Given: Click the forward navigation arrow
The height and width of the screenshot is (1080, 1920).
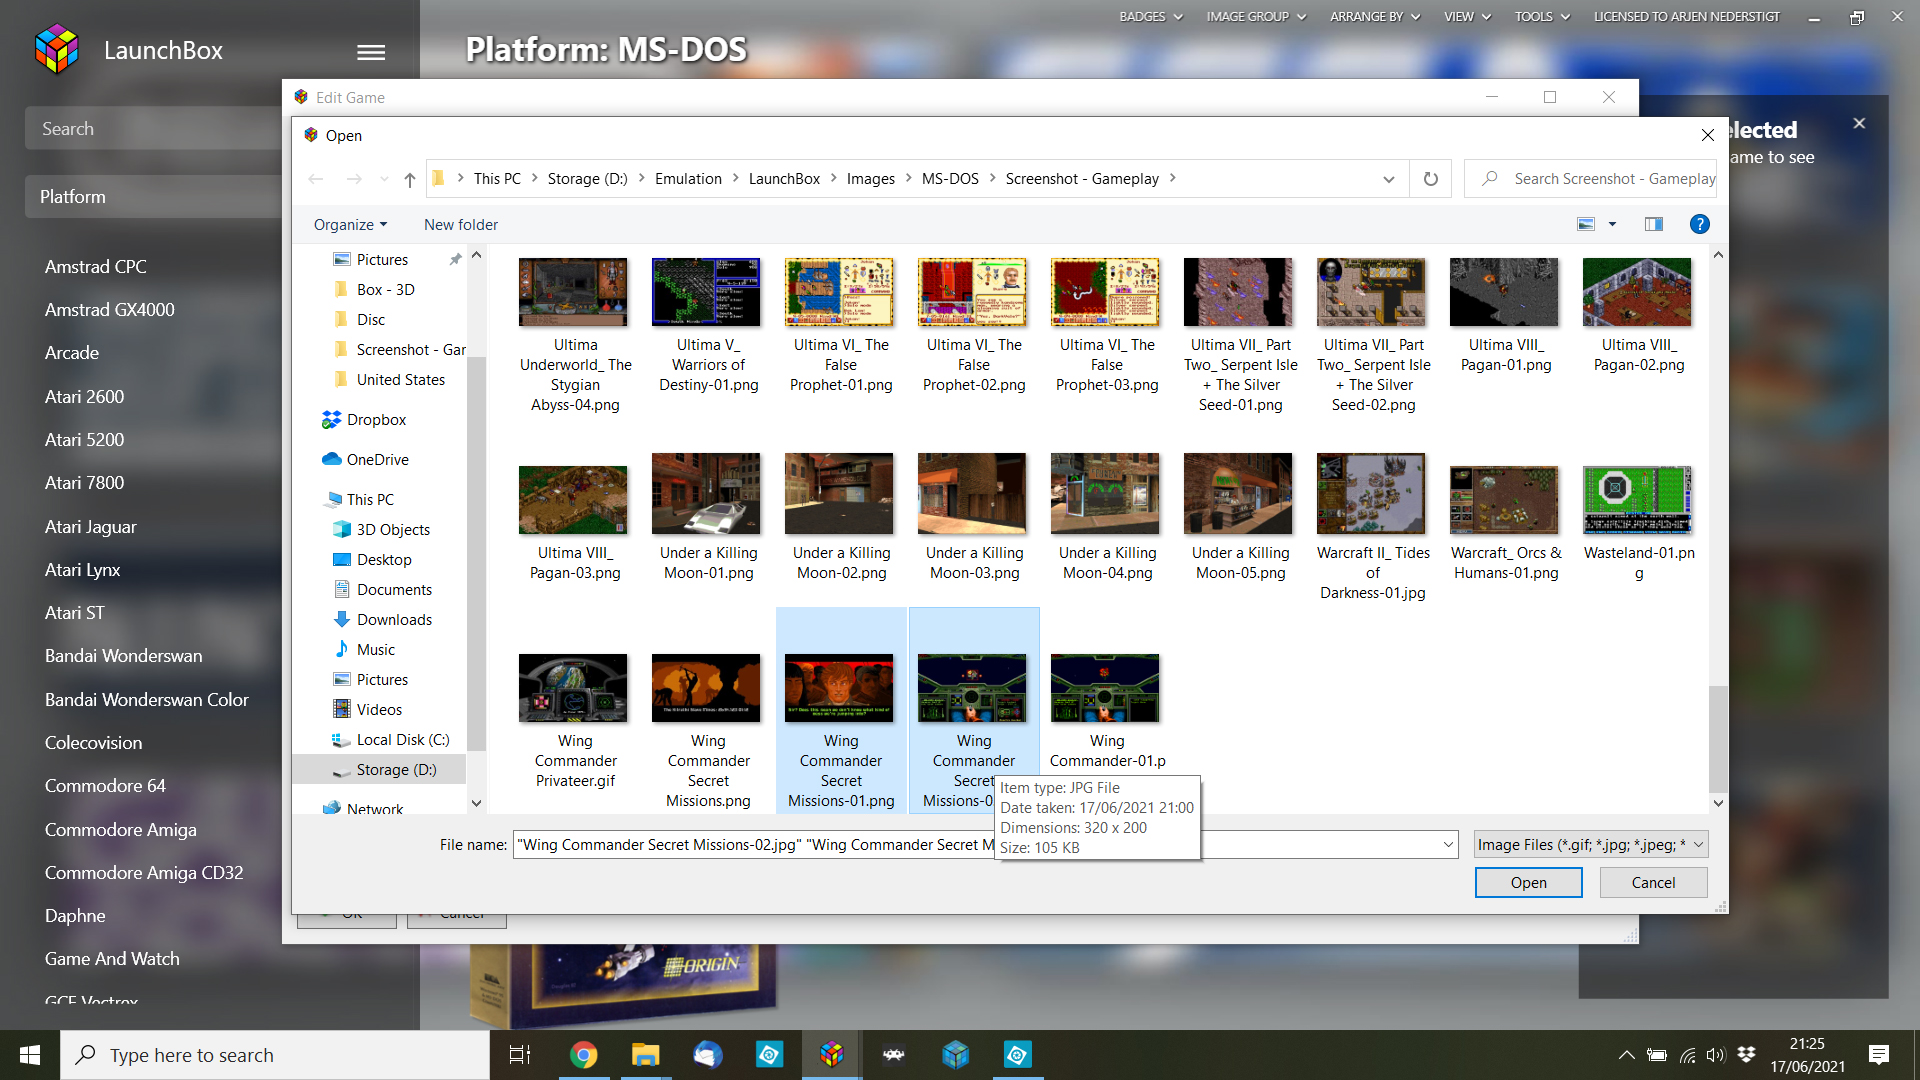Looking at the screenshot, I should click(x=354, y=179).
